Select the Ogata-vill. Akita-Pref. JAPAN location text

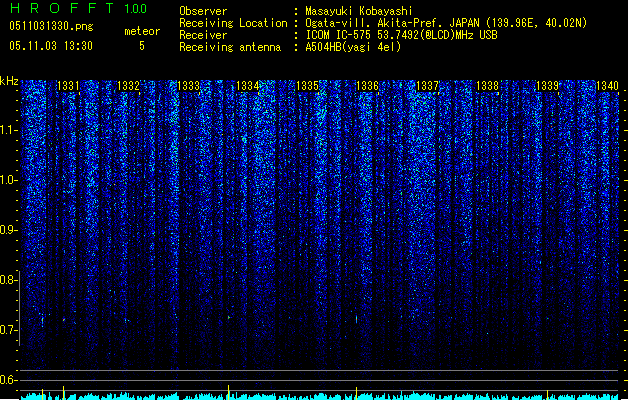coord(446,23)
